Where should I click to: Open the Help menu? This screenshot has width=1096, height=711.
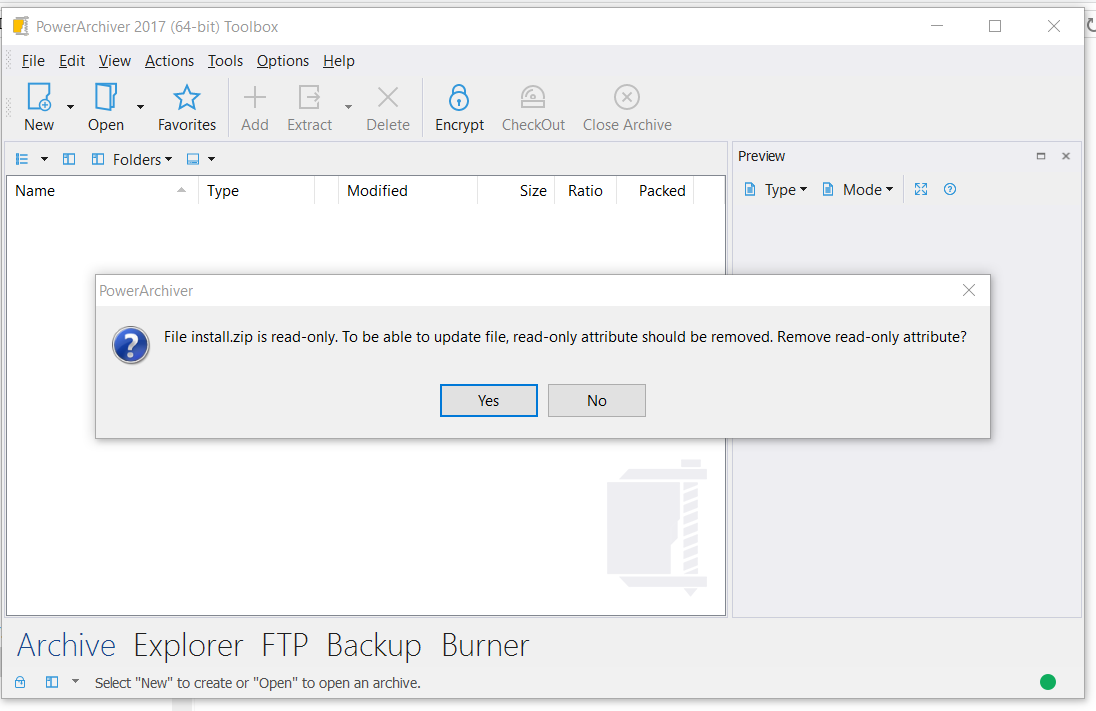(x=339, y=61)
